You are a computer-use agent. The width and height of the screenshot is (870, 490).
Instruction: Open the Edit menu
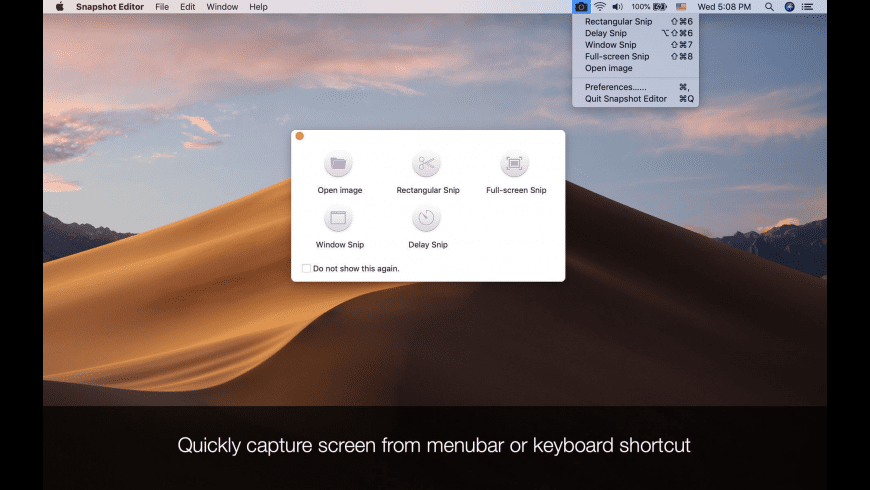pos(188,7)
